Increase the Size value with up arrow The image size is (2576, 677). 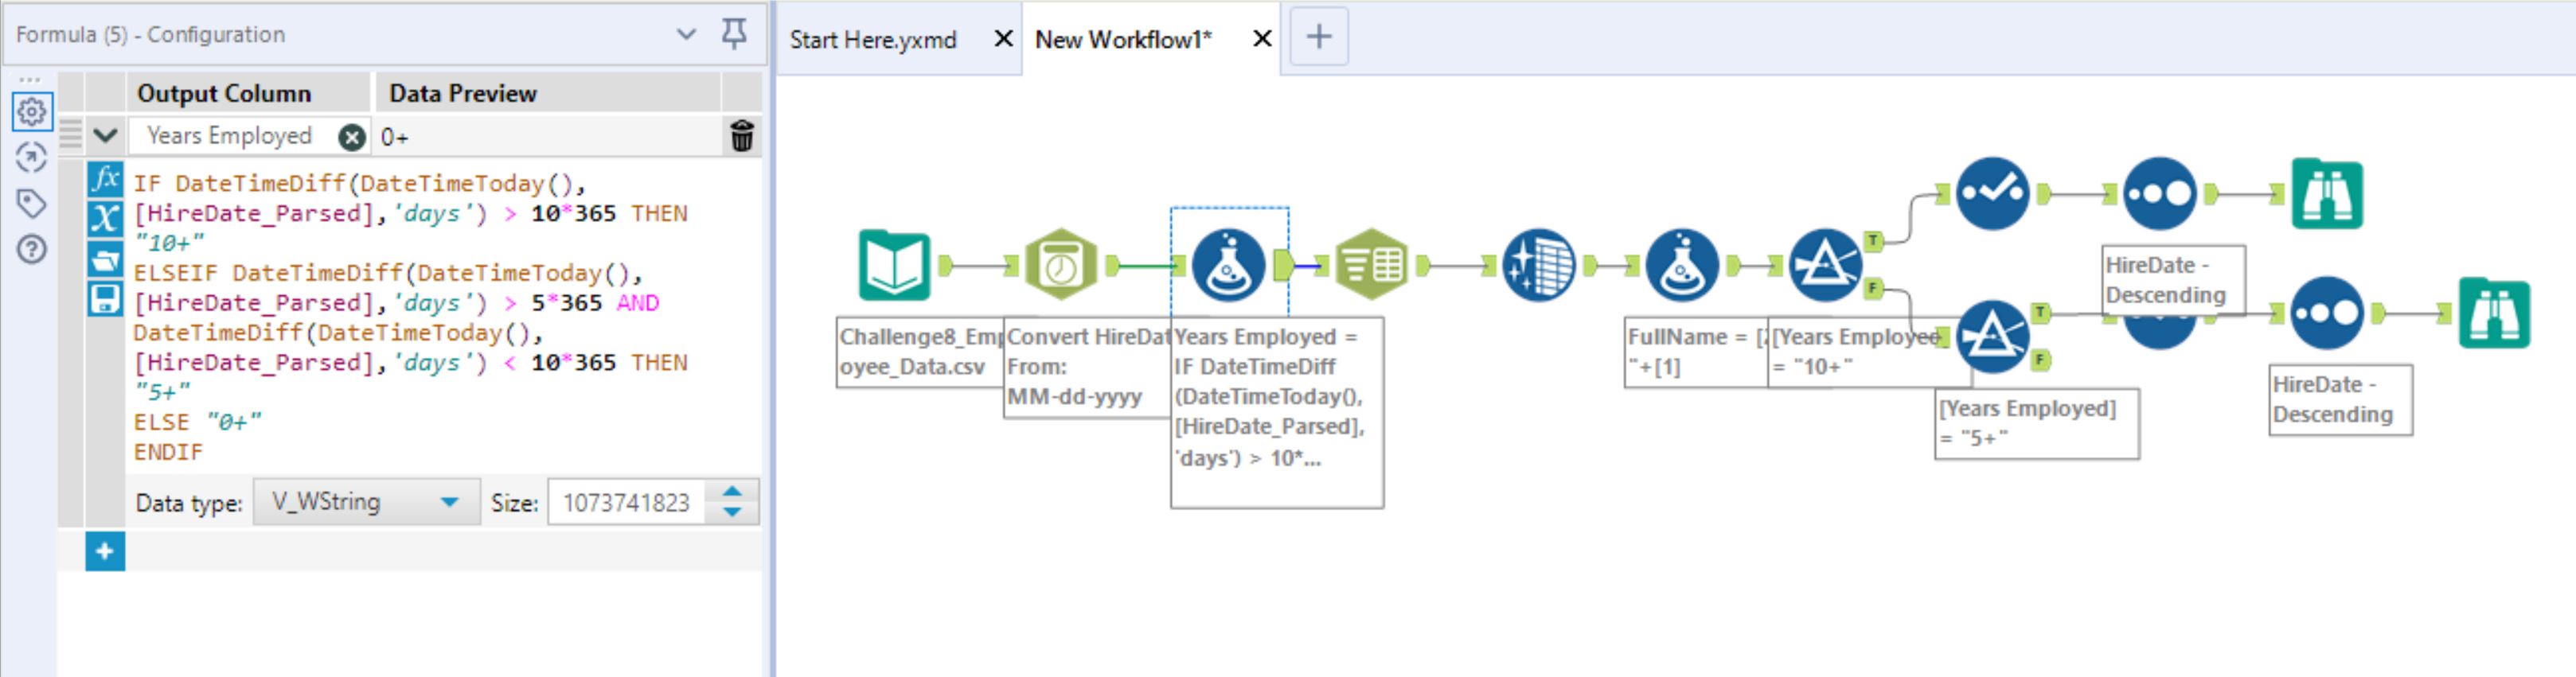(732, 492)
